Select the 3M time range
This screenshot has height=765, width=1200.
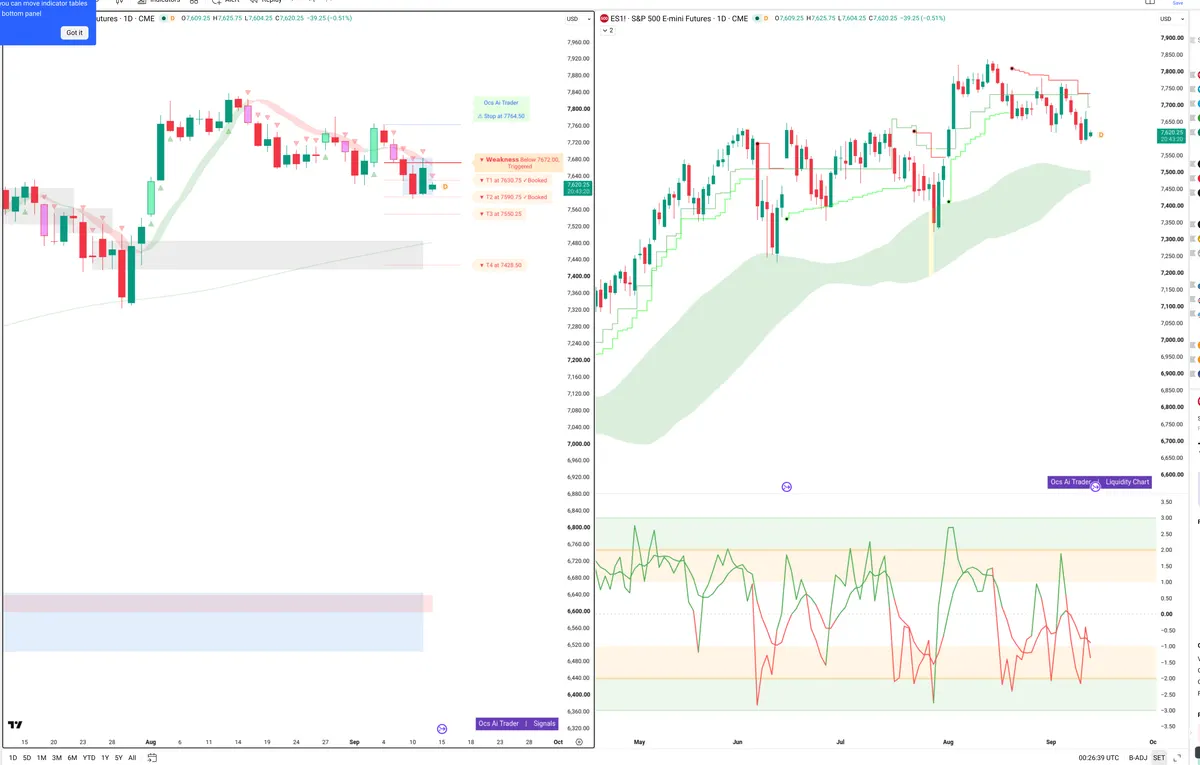coord(57,758)
